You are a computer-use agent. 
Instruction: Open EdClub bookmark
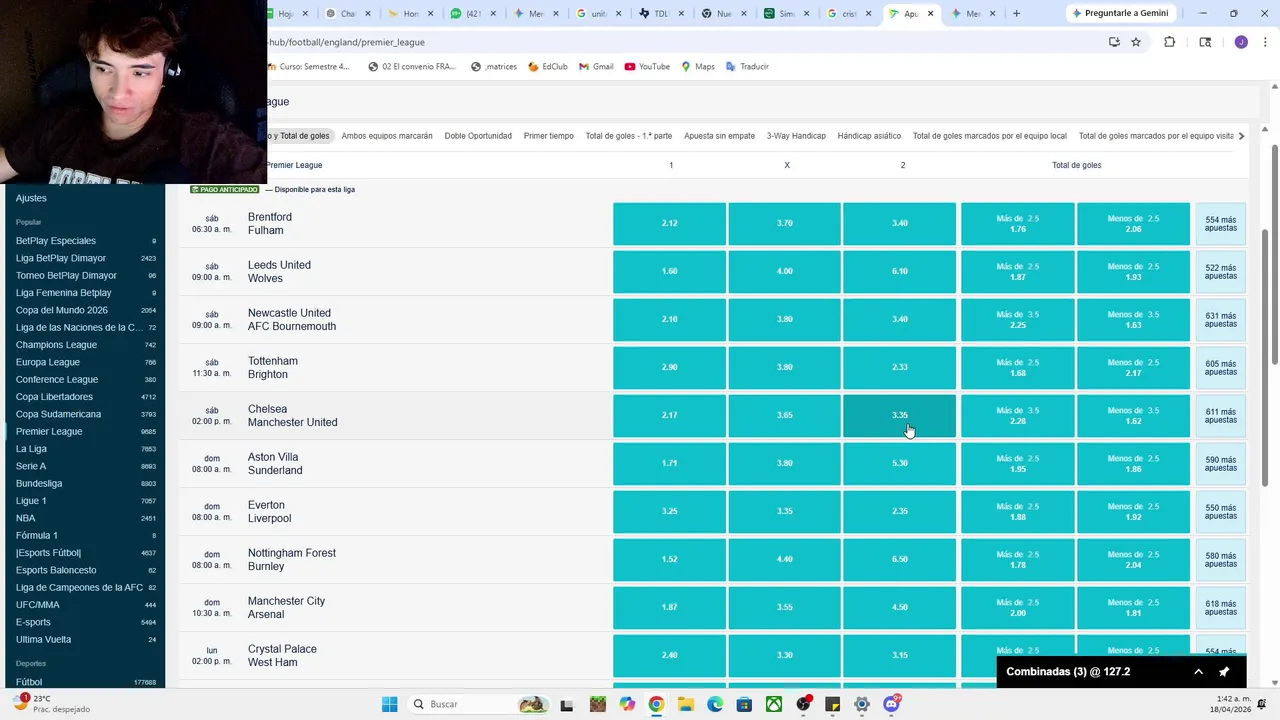(548, 67)
